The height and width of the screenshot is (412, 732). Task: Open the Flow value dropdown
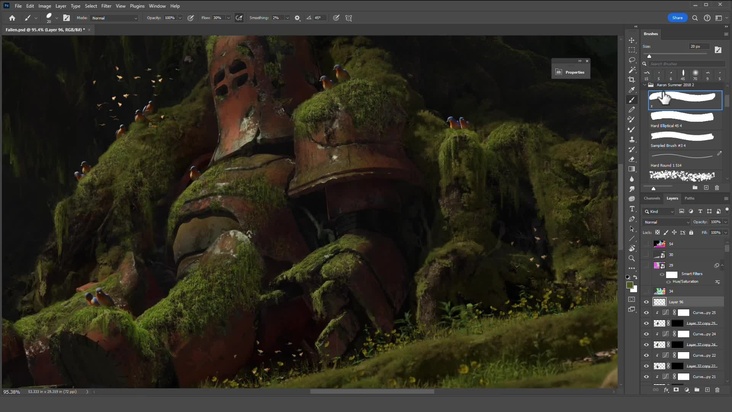point(228,18)
